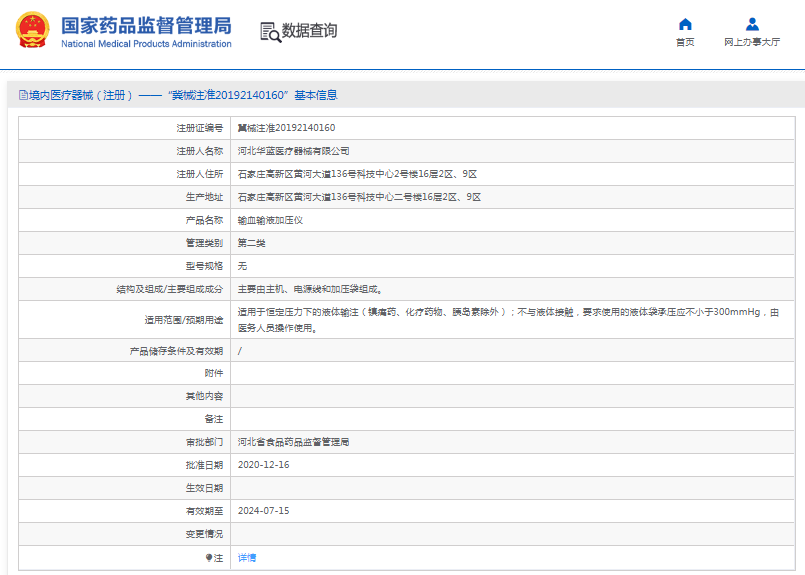Click registrant name 河北华蓝医疗器械有限公司
Image resolution: width=805 pixels, height=575 pixels.
tap(293, 151)
